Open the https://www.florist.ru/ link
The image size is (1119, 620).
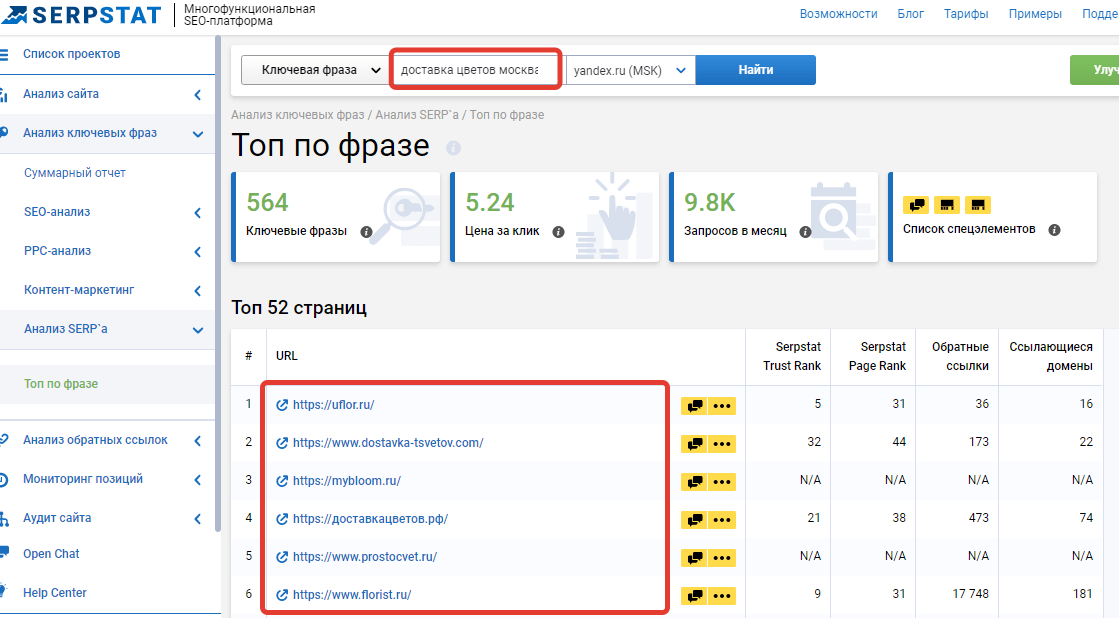(x=352, y=594)
